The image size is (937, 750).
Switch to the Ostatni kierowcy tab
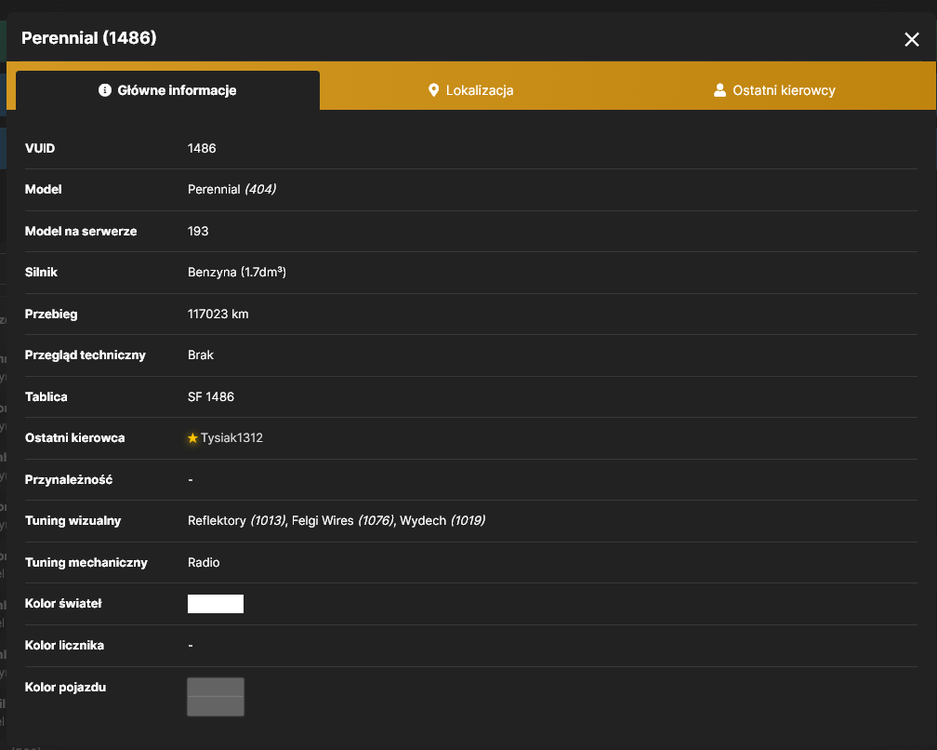point(774,90)
